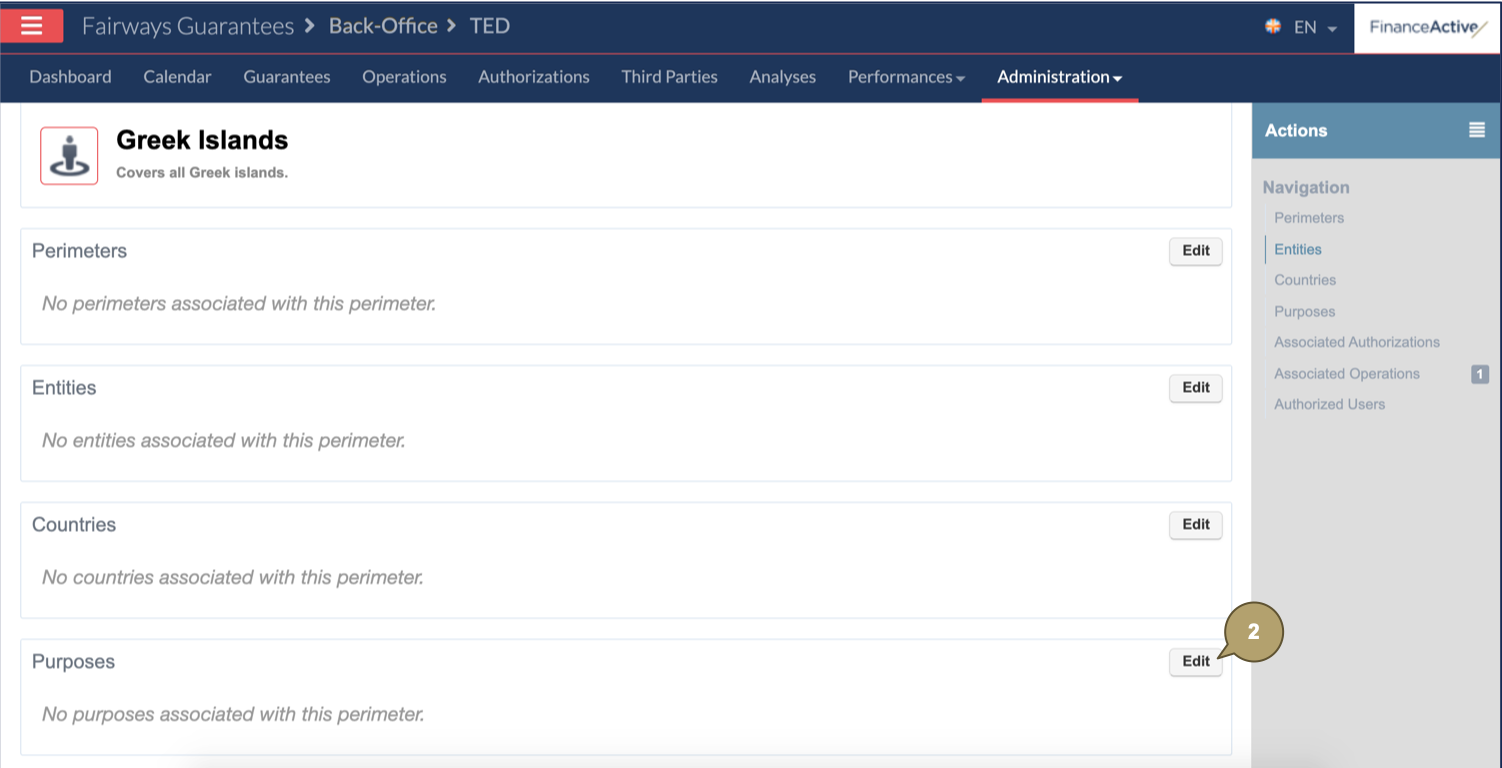Click the Greek Islands perimeter icon
Viewport: 1502px width, 768px height.
[x=69, y=156]
